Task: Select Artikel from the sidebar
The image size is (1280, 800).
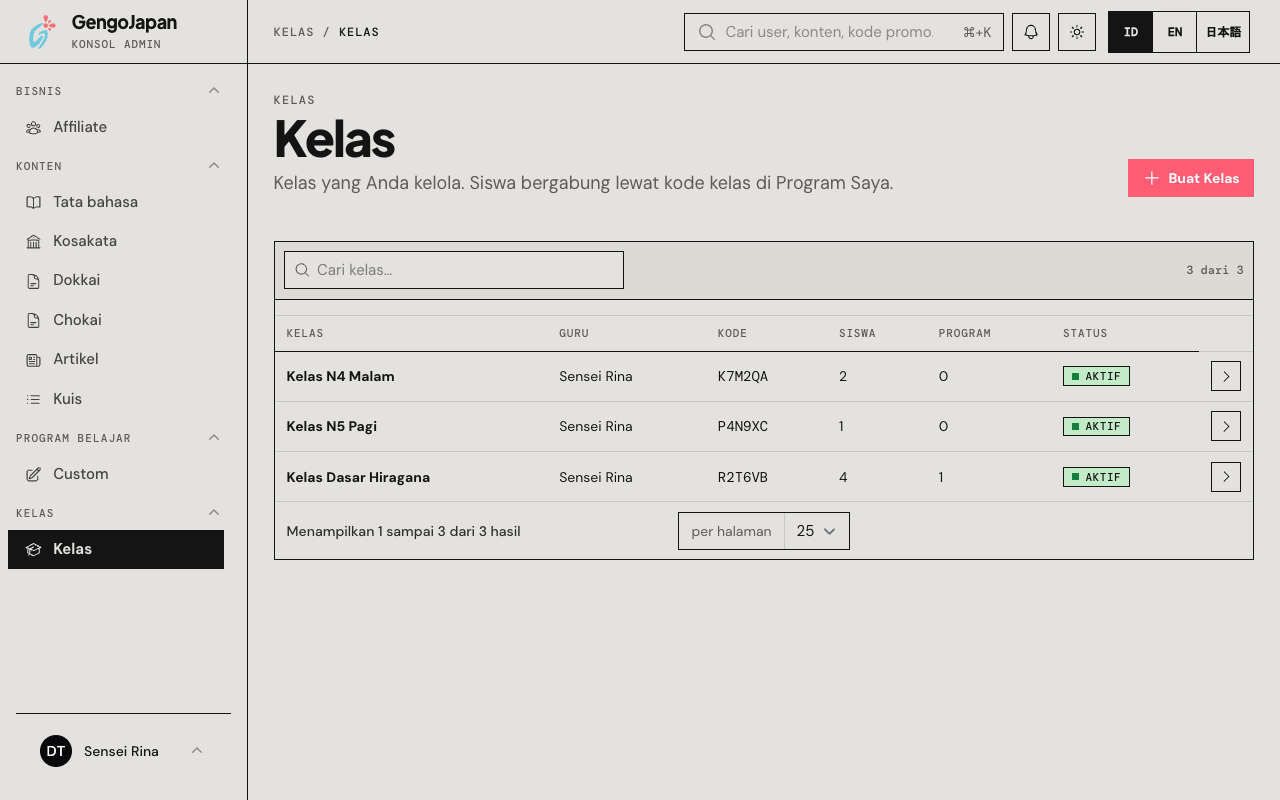Action: click(116, 359)
